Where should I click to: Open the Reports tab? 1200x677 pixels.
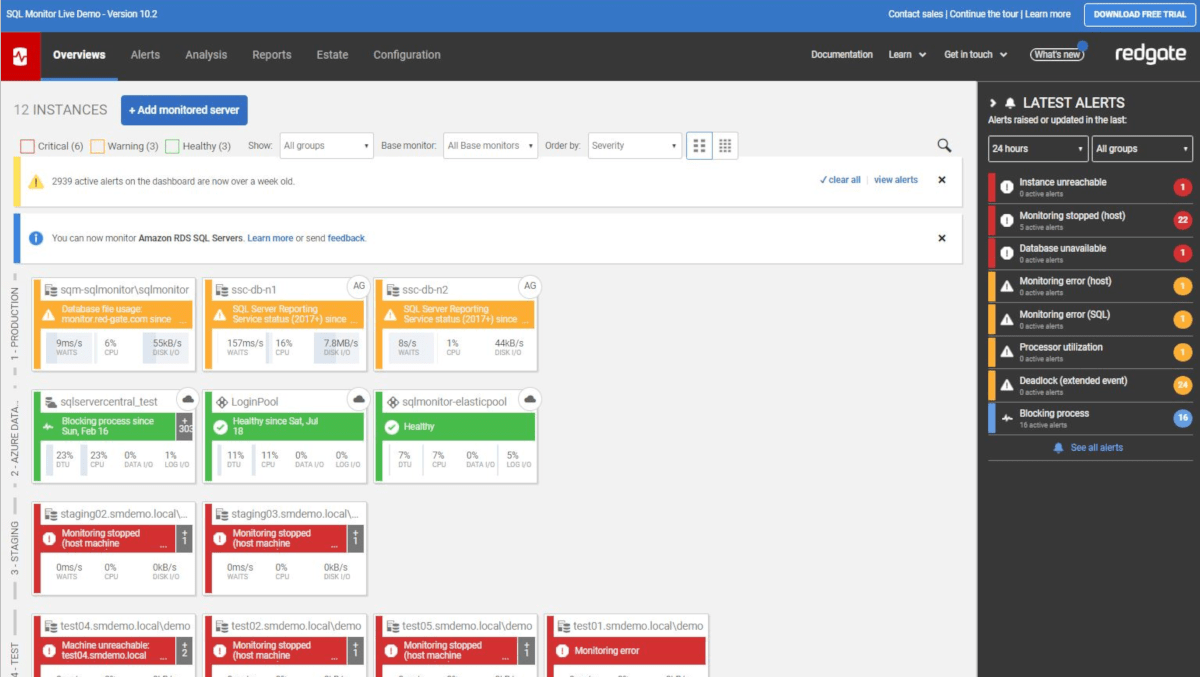pos(272,55)
